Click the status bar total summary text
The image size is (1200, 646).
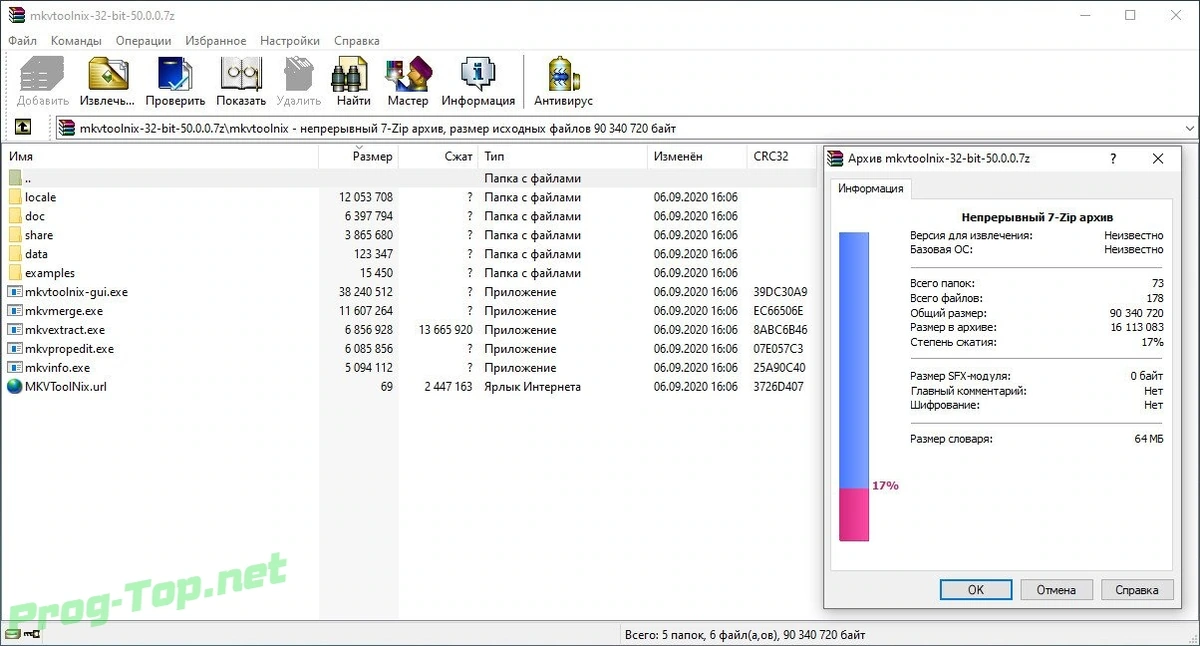pyautogui.click(x=745, y=635)
